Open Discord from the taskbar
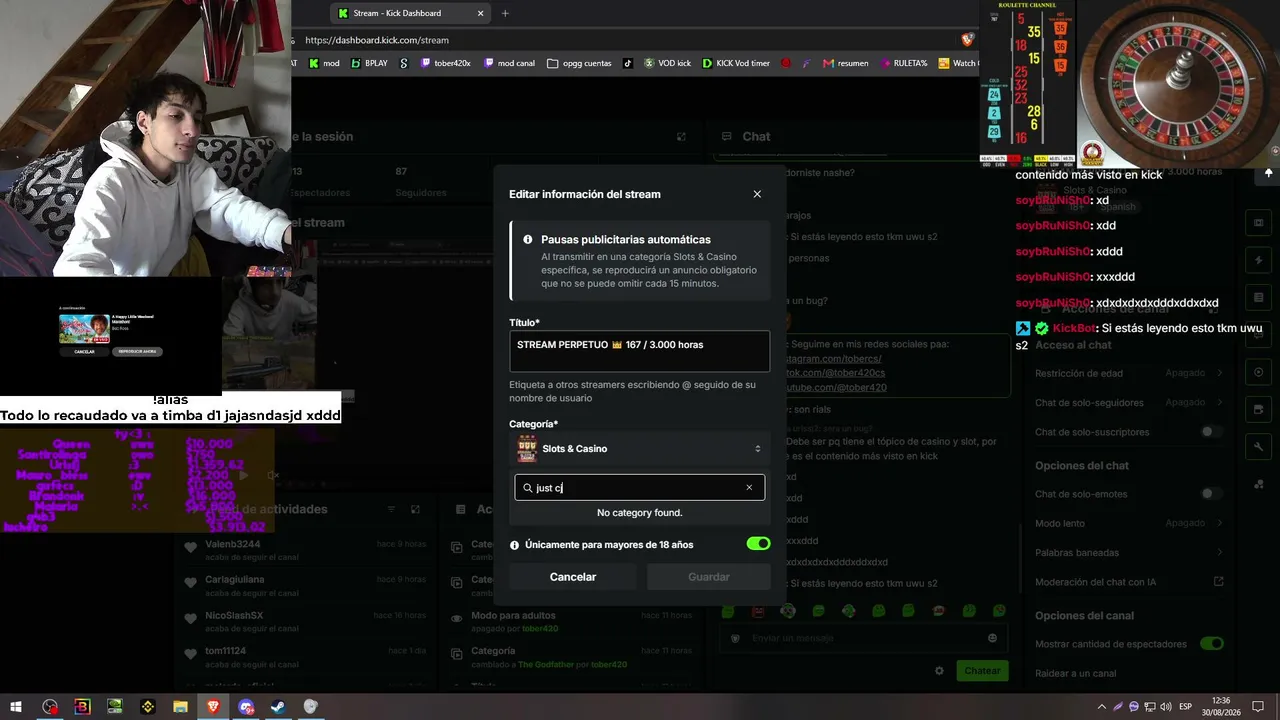Screen dimensions: 1280x720 click(x=246, y=707)
